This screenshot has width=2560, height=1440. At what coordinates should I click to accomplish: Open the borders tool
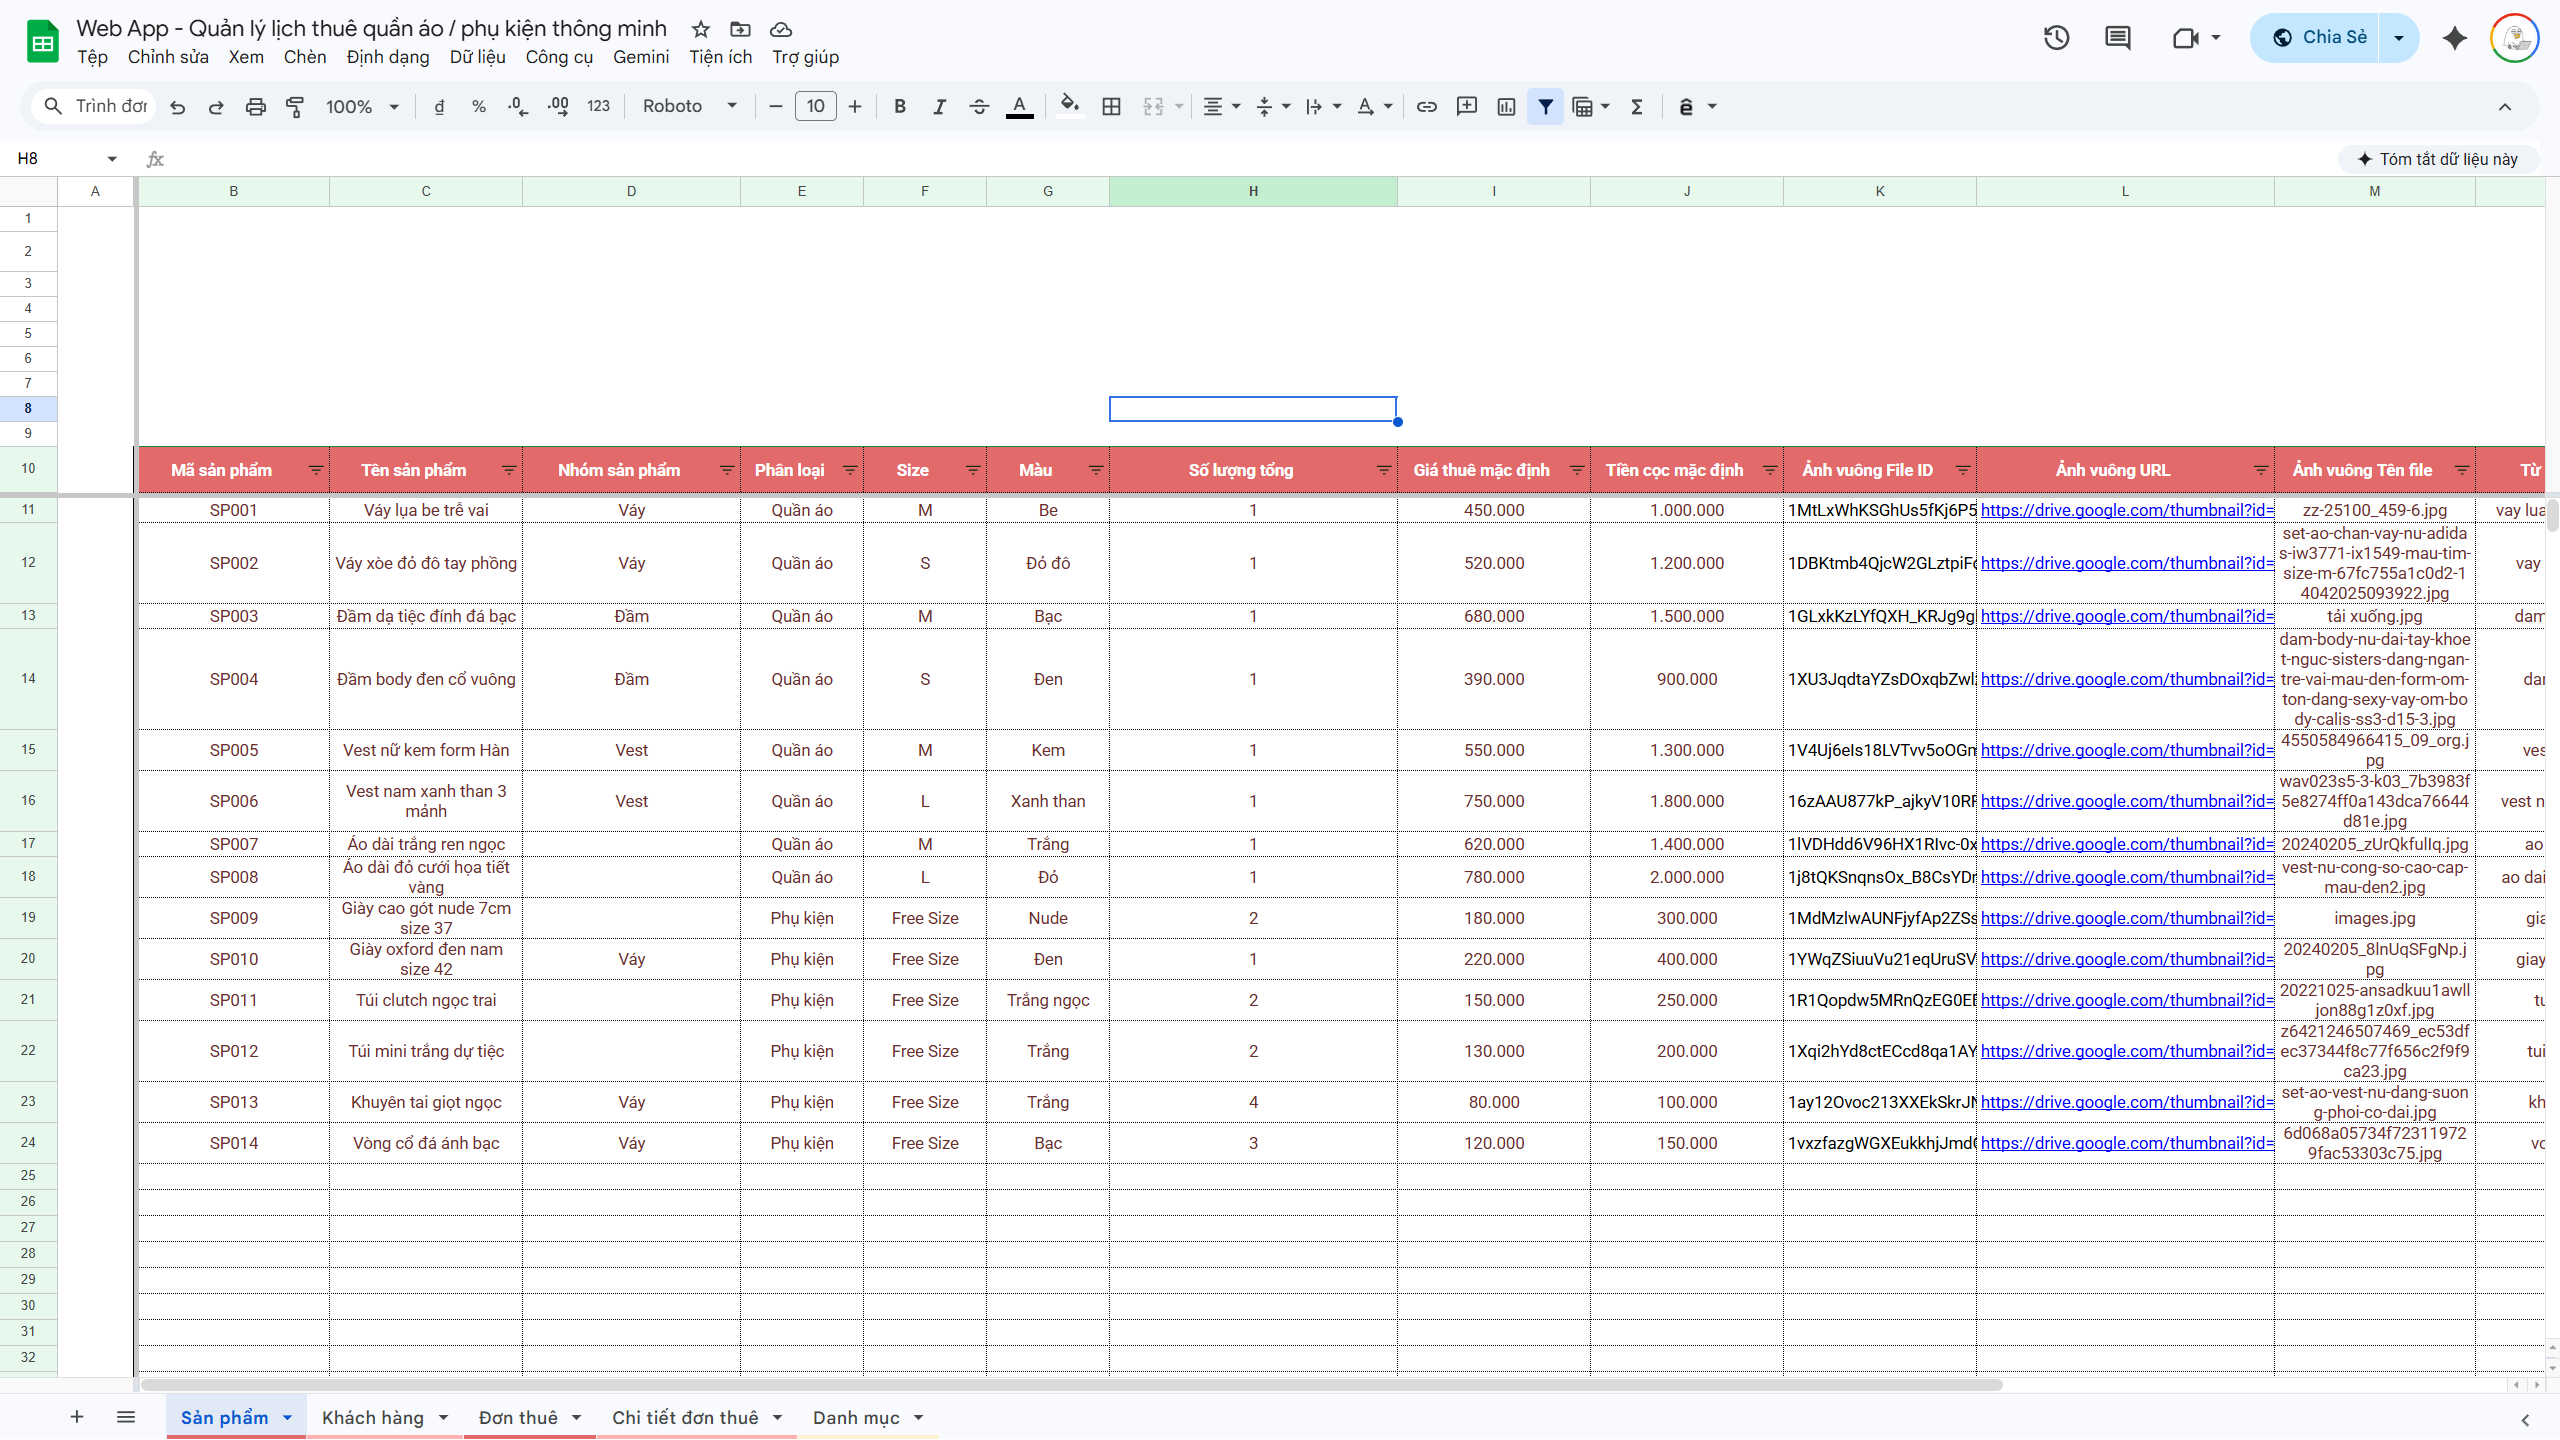pyautogui.click(x=1111, y=107)
